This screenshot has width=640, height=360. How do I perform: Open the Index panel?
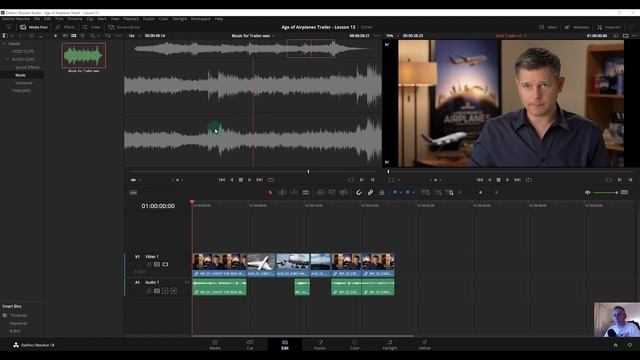(x=91, y=27)
